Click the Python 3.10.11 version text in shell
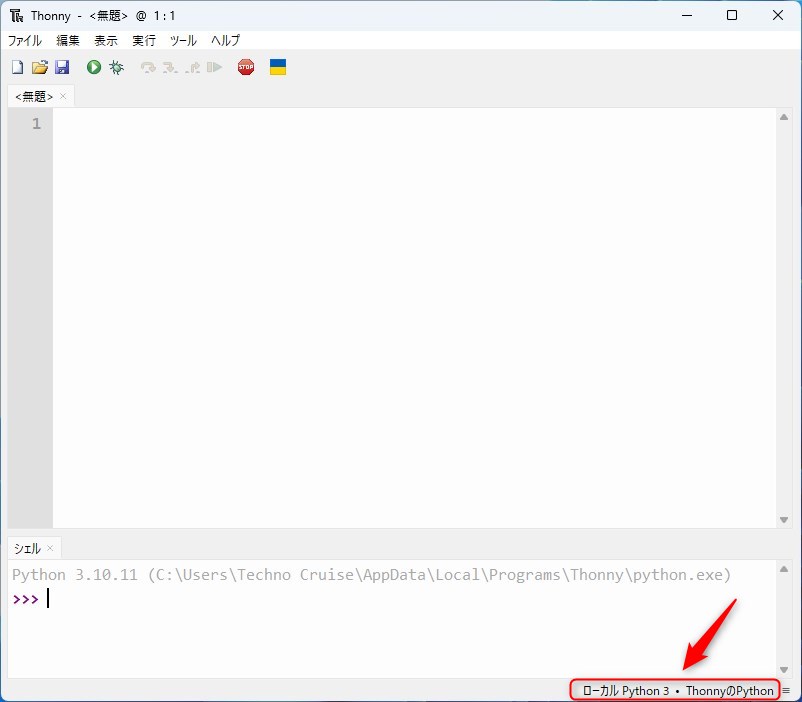The width and height of the screenshot is (802, 702). (x=75, y=575)
